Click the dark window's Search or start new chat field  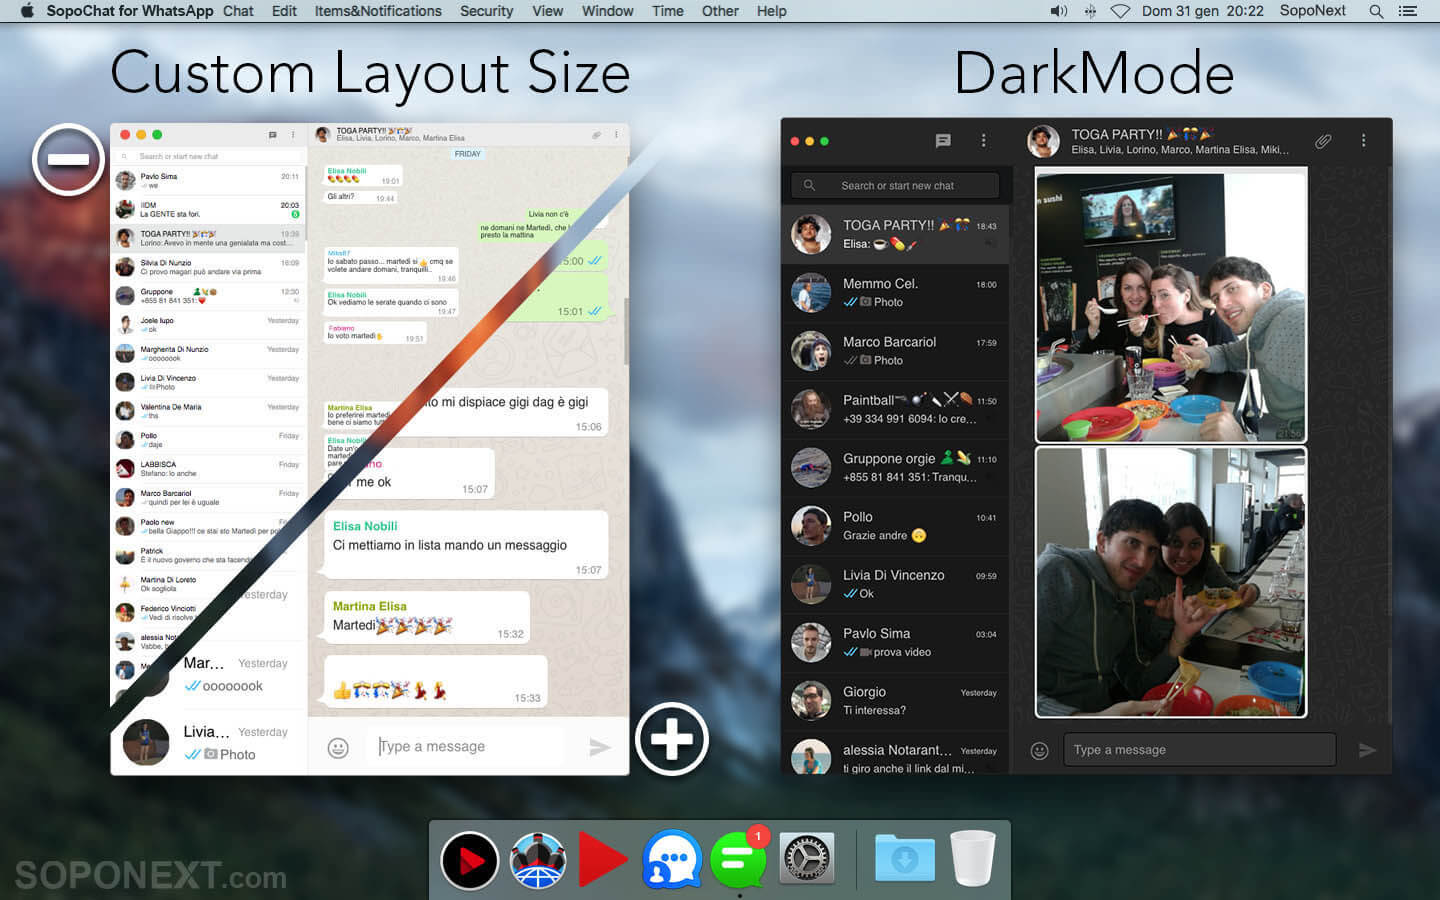click(x=895, y=185)
